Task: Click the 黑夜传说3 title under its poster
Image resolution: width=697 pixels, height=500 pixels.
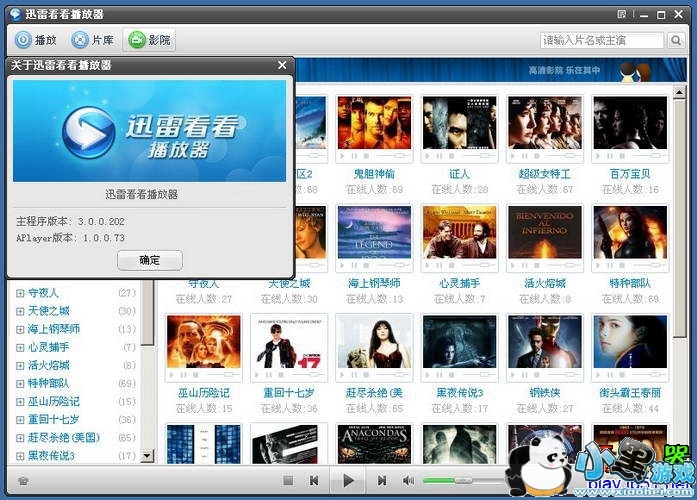Action: 459,393
